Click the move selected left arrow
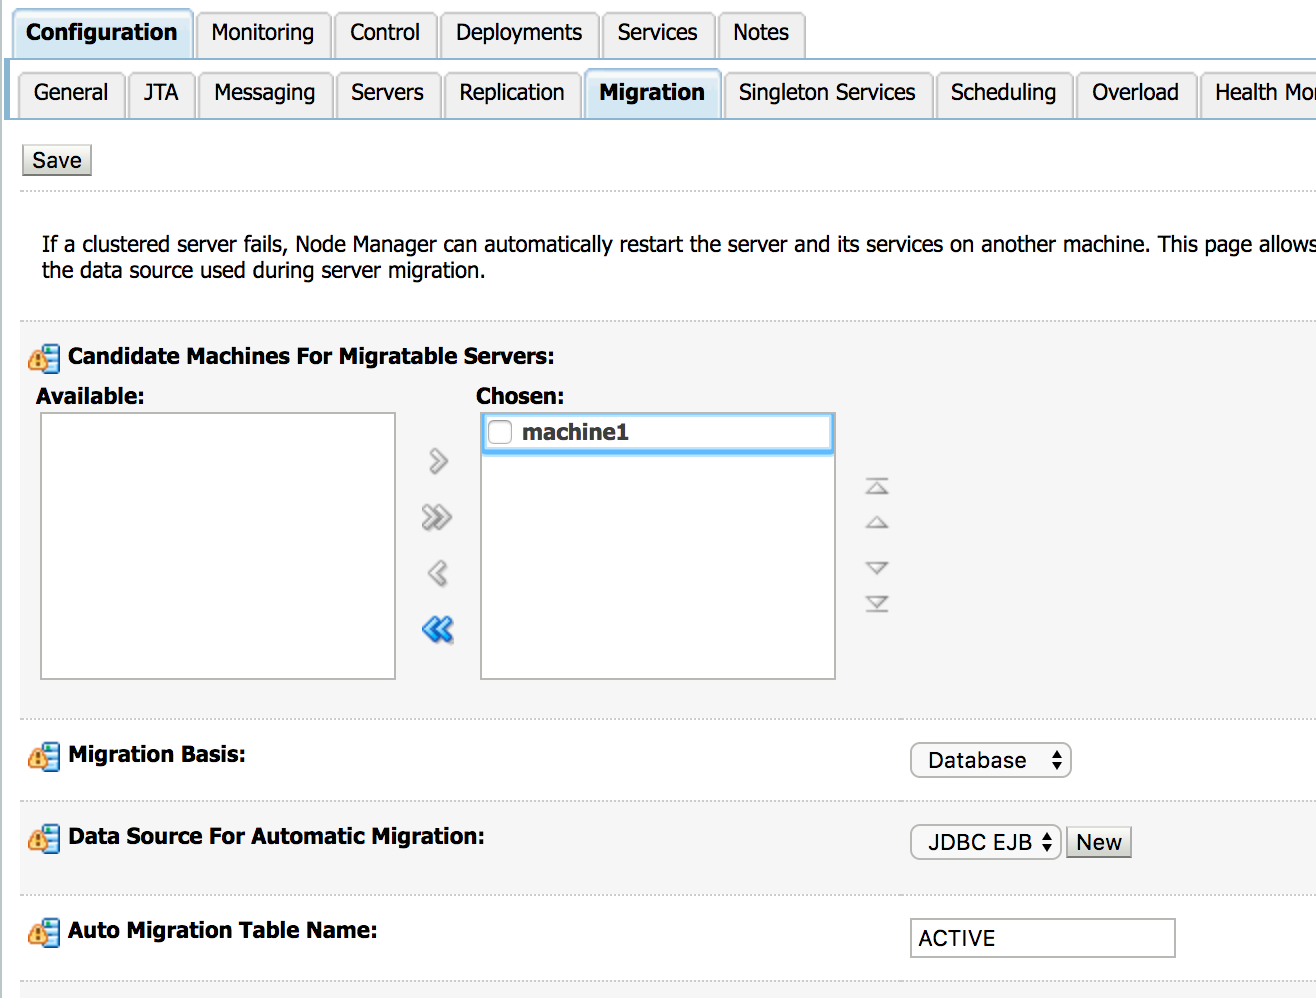 [437, 573]
